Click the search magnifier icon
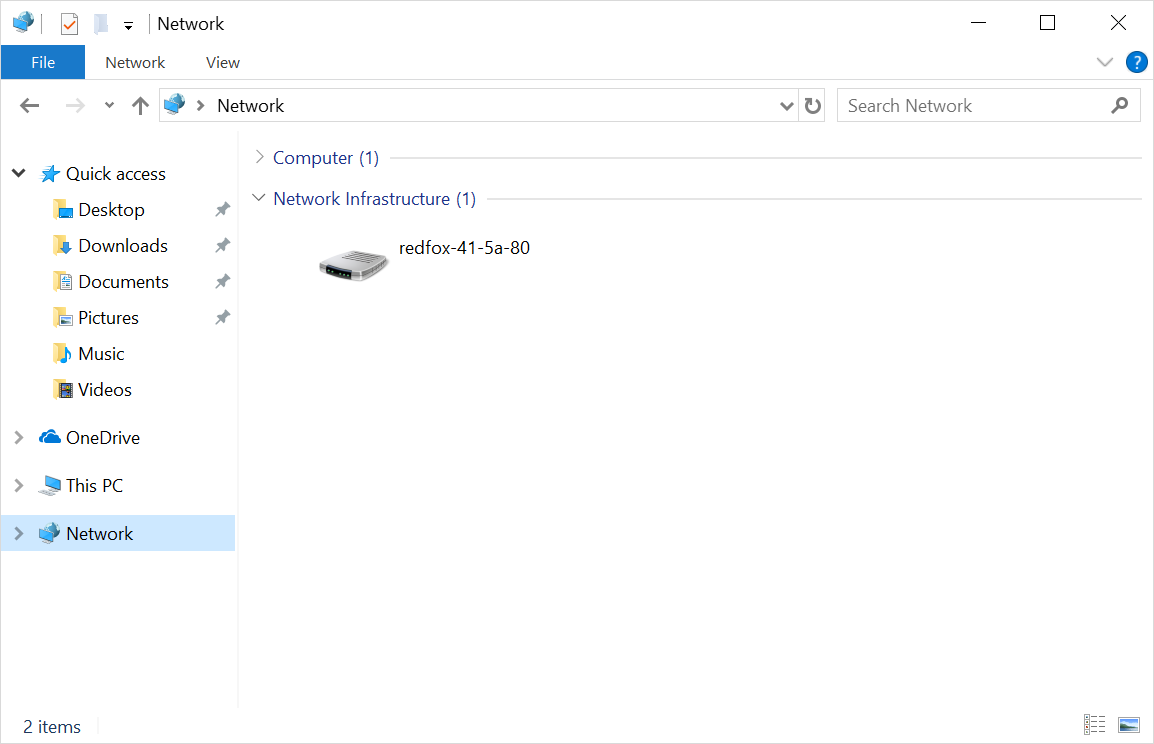Viewport: 1154px width, 744px height. 1119,106
